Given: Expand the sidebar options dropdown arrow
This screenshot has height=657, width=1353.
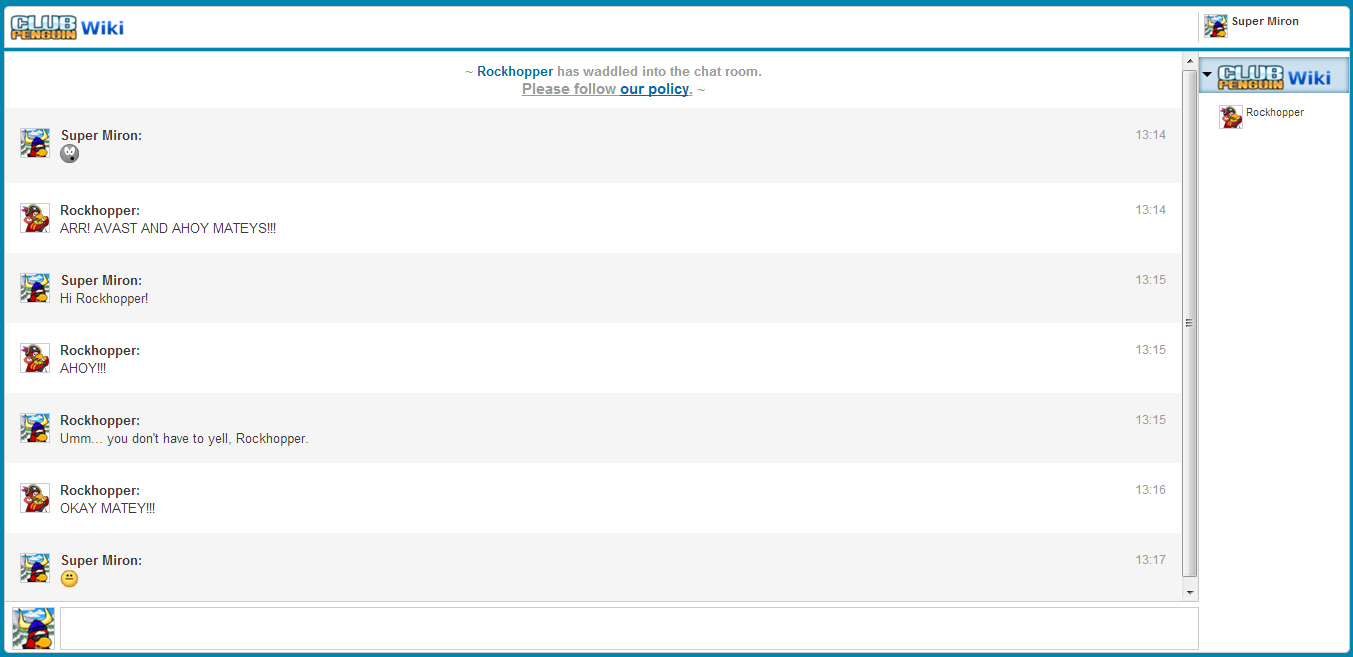Looking at the screenshot, I should click(1209, 75).
